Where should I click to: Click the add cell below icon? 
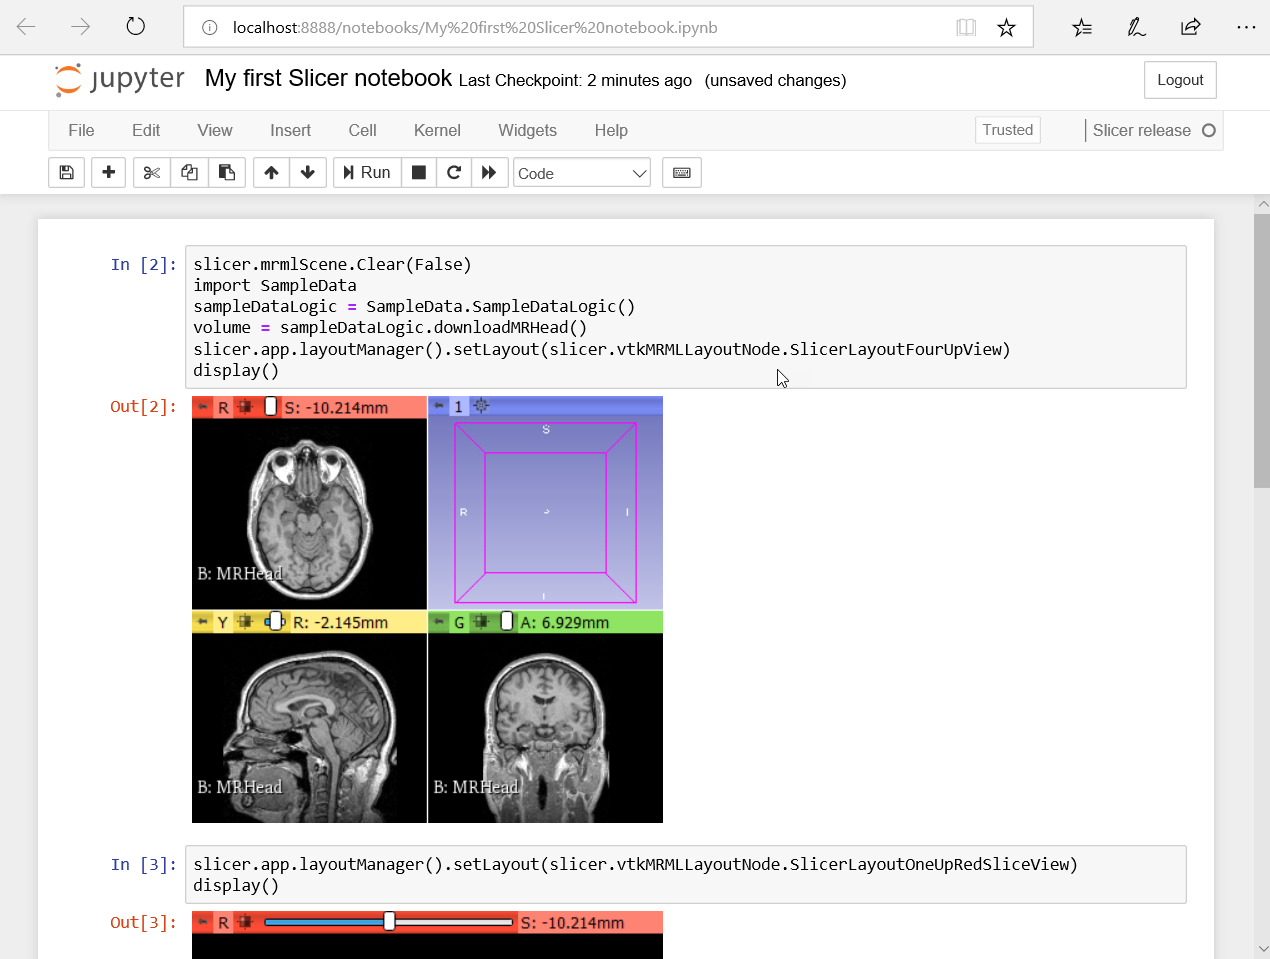click(108, 172)
